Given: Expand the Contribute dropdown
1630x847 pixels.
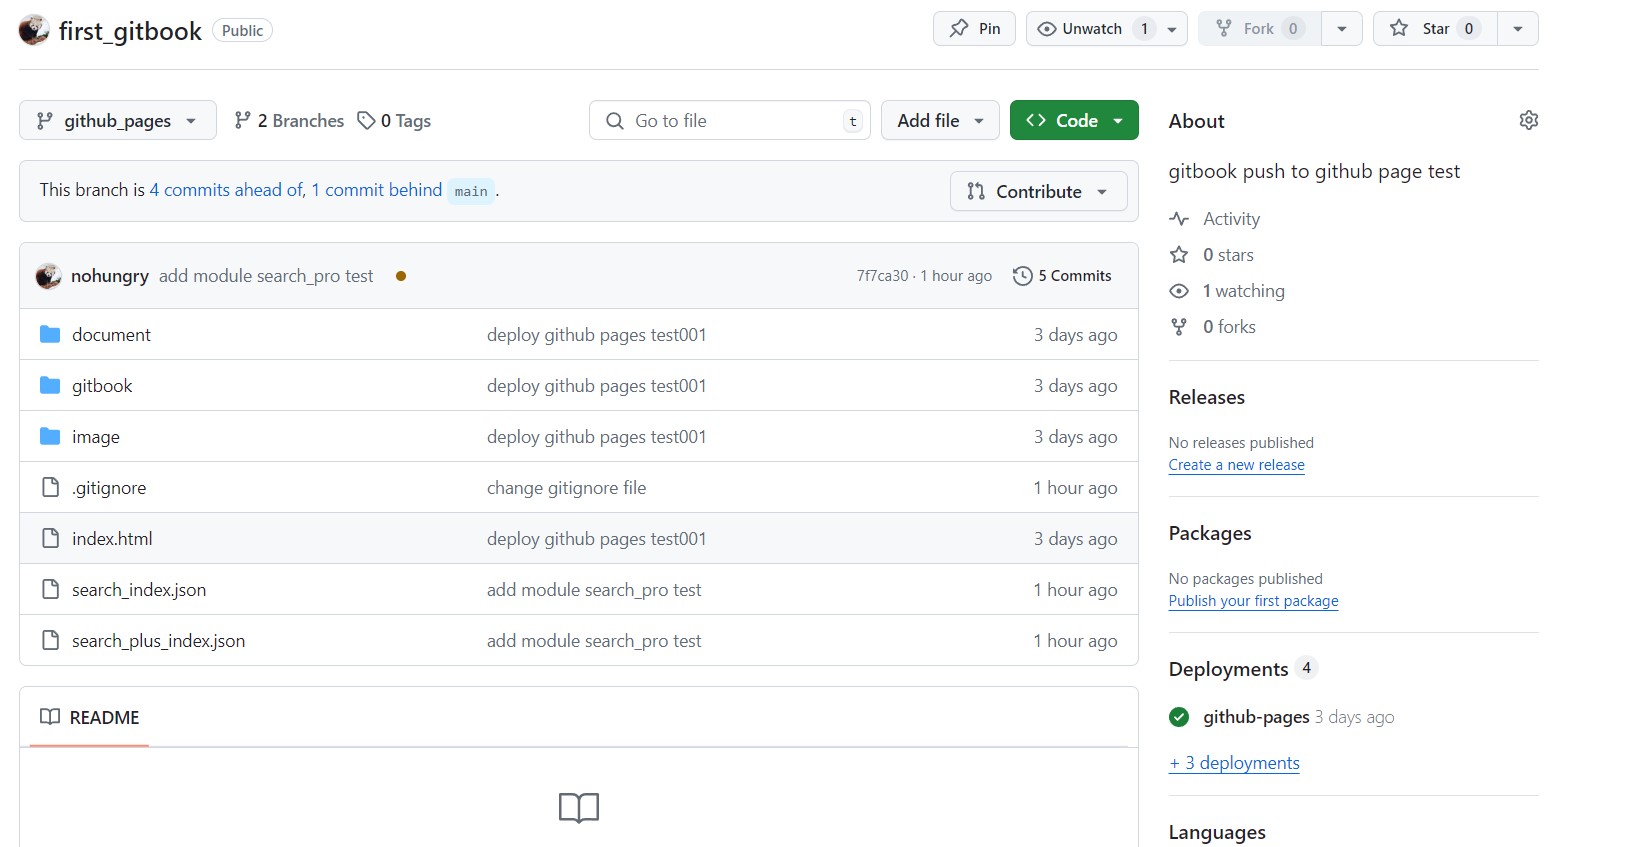Looking at the screenshot, I should coord(1038,191).
